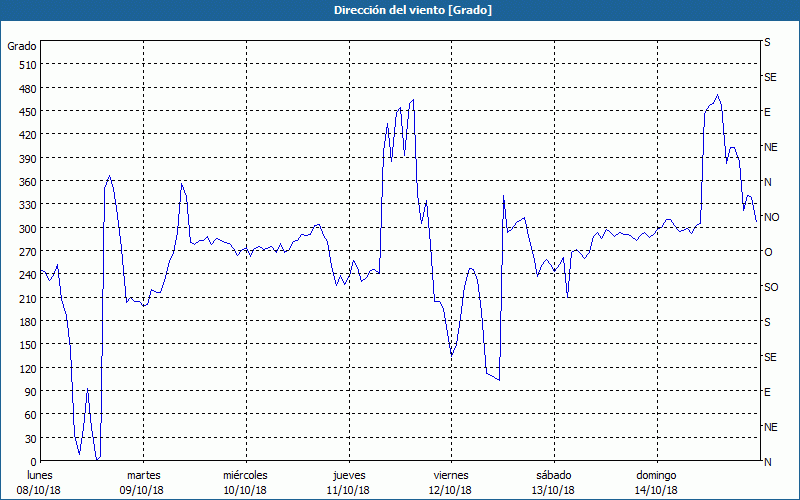Click the "lunes" day label
The image size is (800, 500).
(x=40, y=475)
